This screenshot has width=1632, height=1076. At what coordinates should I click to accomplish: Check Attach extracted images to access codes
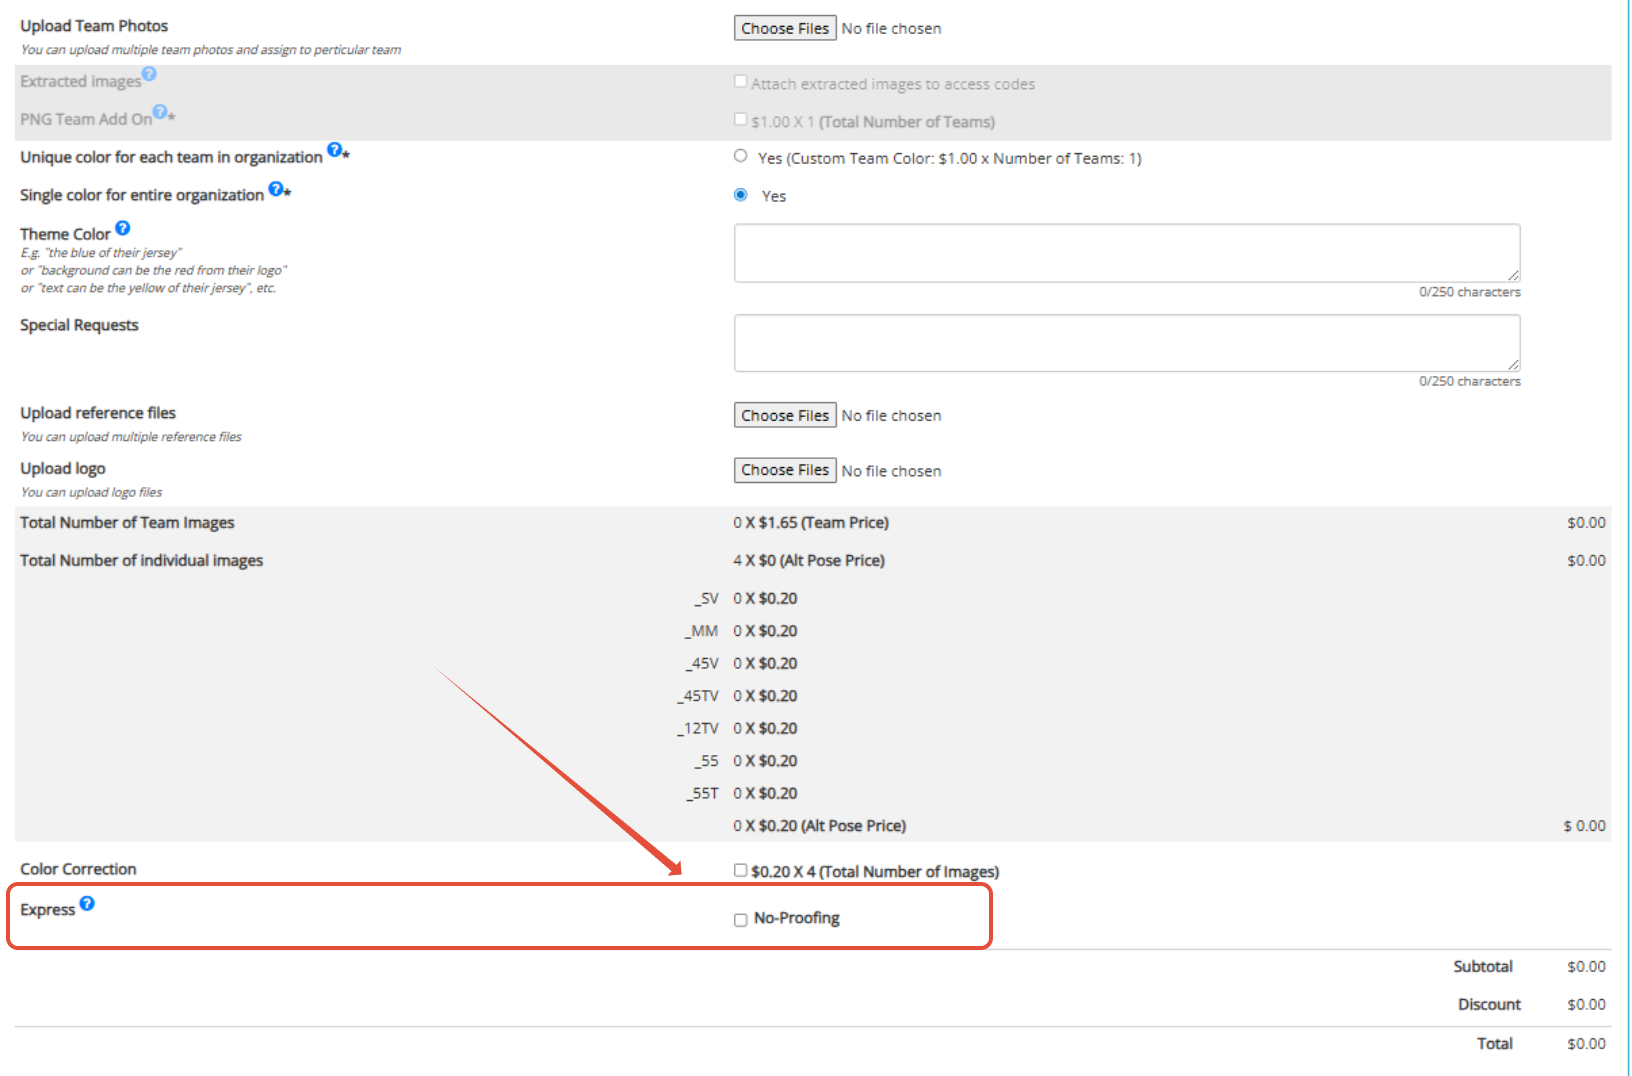741,81
